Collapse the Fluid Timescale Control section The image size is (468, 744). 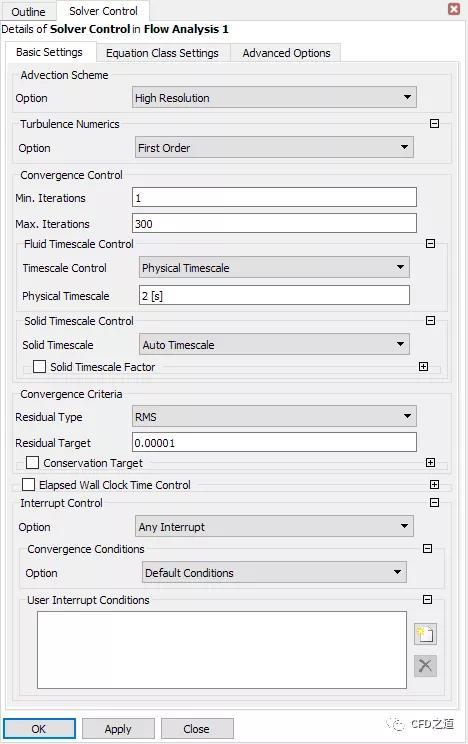pos(431,243)
